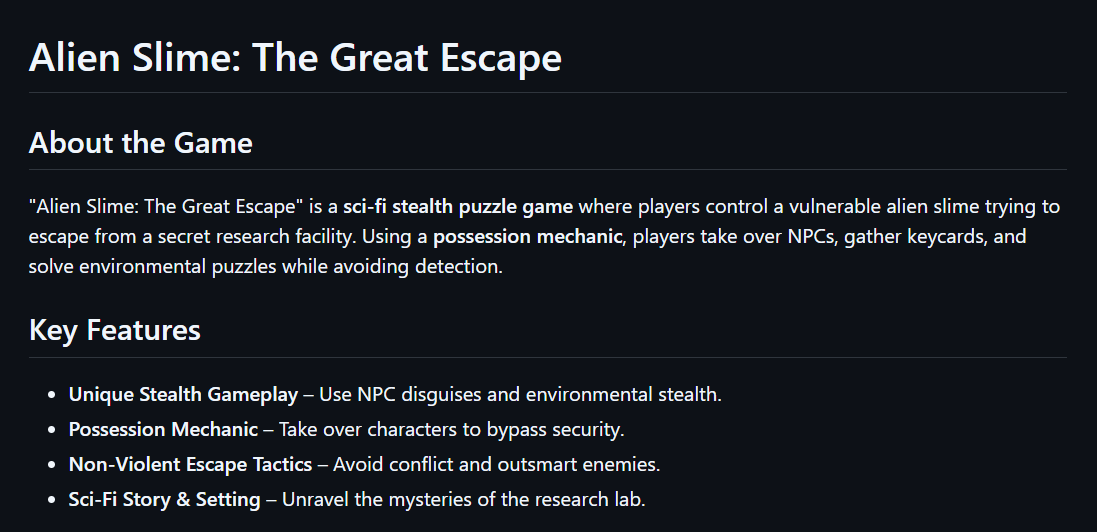The height and width of the screenshot is (532, 1097).
Task: Click the "About the Game" heading
Action: tap(140, 143)
